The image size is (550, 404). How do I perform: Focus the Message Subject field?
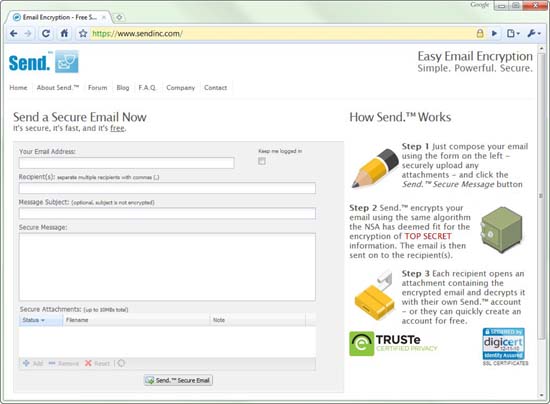pyautogui.click(x=167, y=213)
